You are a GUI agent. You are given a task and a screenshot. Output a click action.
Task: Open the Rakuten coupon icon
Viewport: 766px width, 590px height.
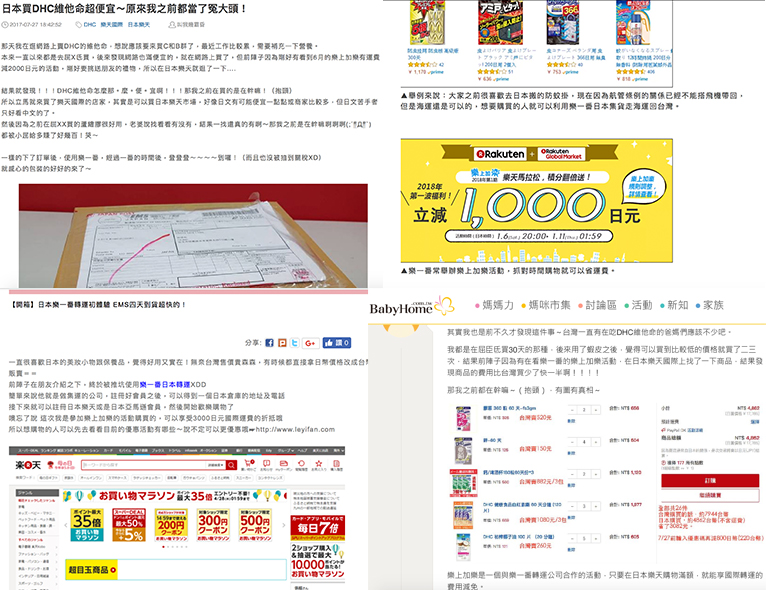tap(284, 463)
